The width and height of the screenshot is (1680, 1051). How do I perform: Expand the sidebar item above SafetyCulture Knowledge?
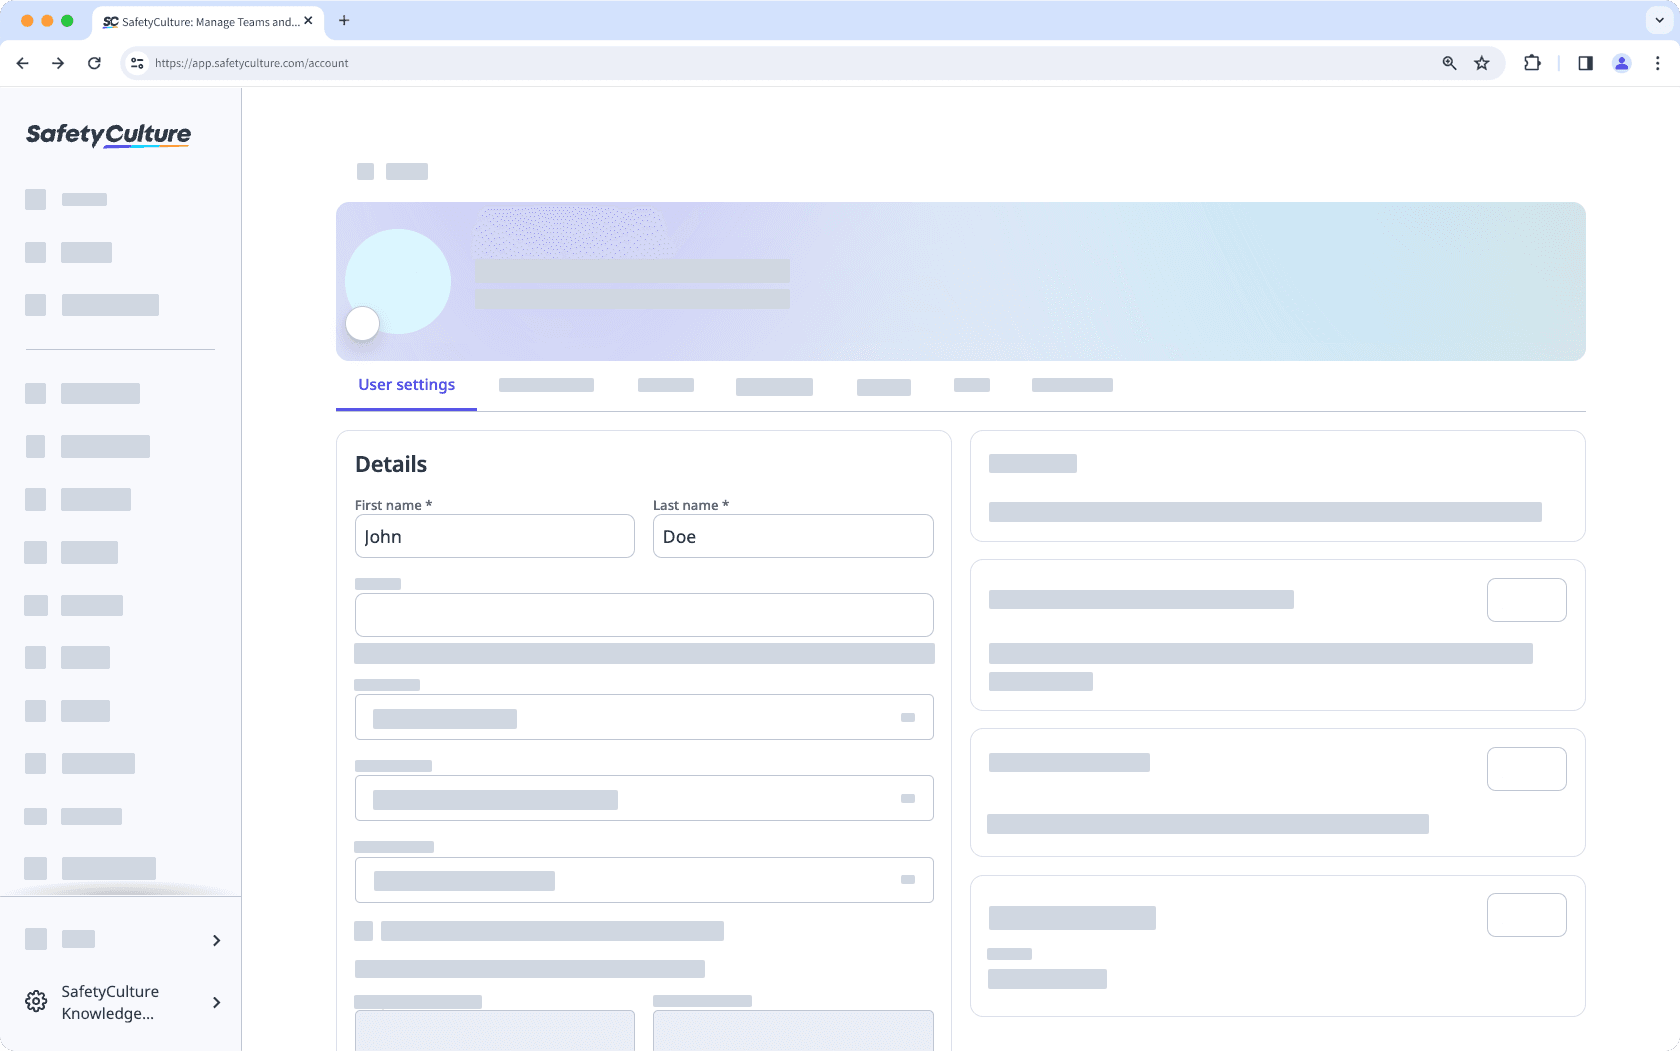(215, 940)
